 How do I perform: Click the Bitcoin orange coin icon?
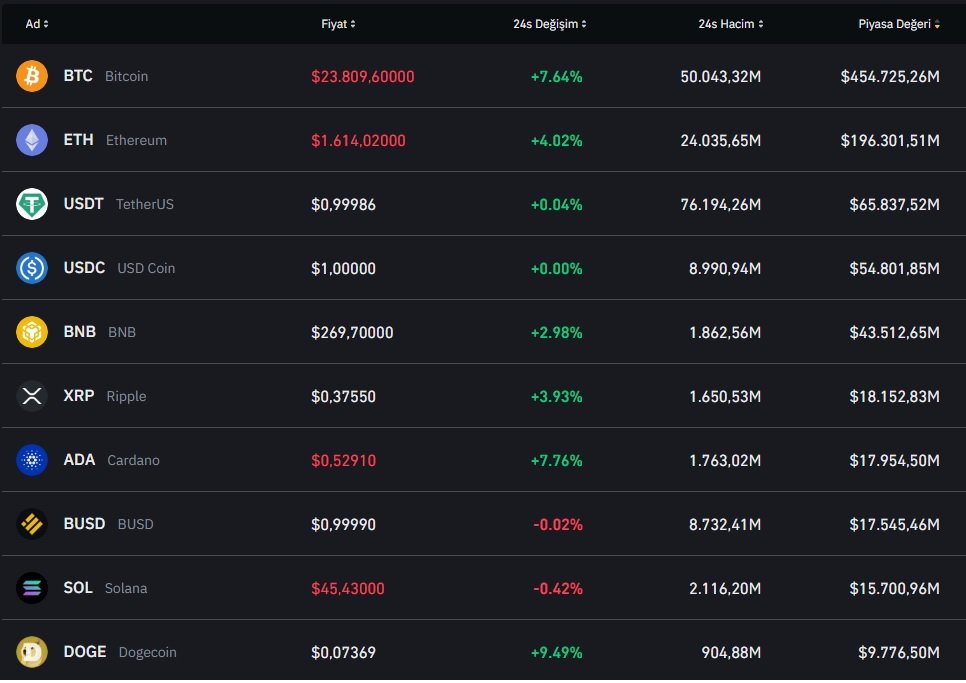coord(32,76)
